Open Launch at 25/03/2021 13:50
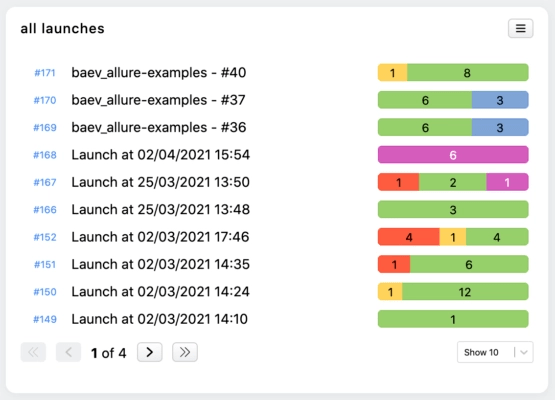555x400 pixels. click(160, 182)
